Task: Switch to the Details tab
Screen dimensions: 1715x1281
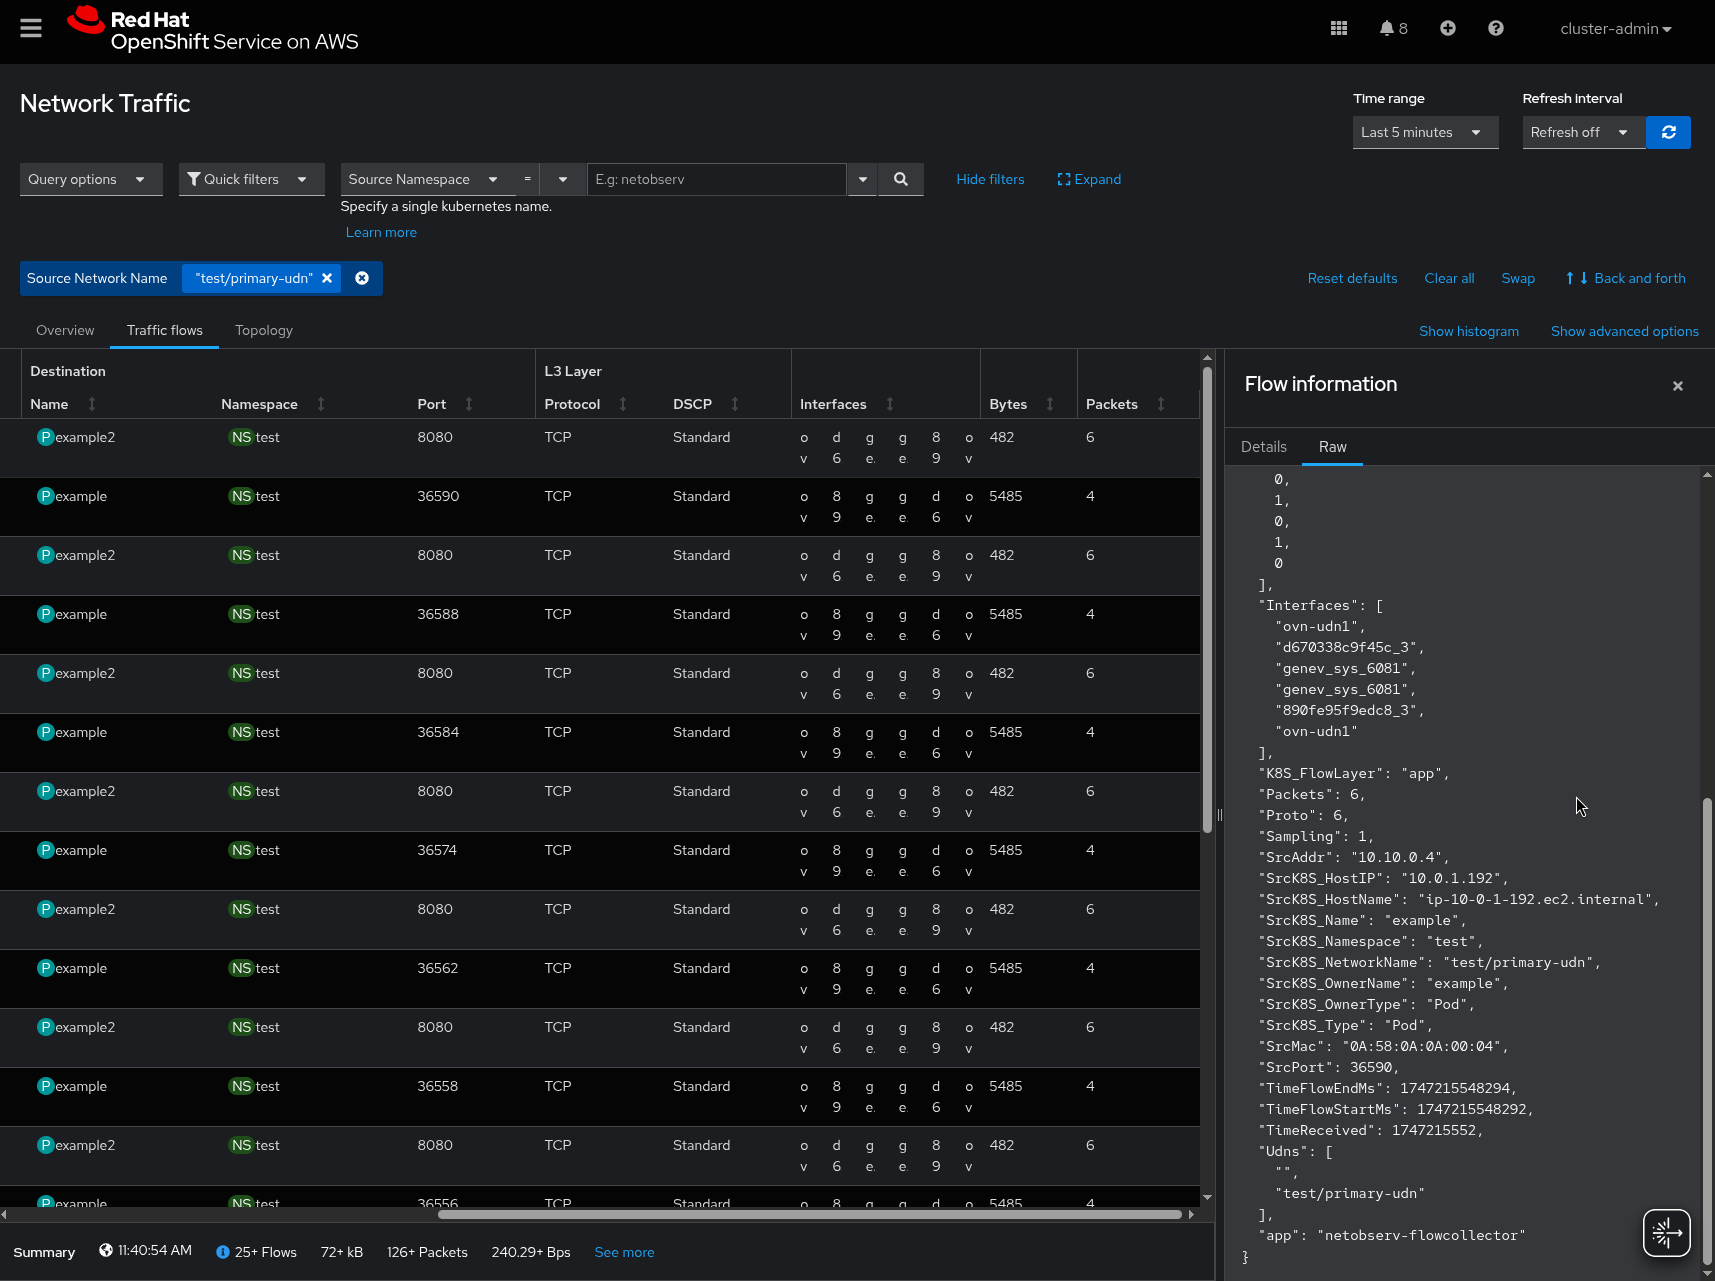Action: [x=1263, y=447]
